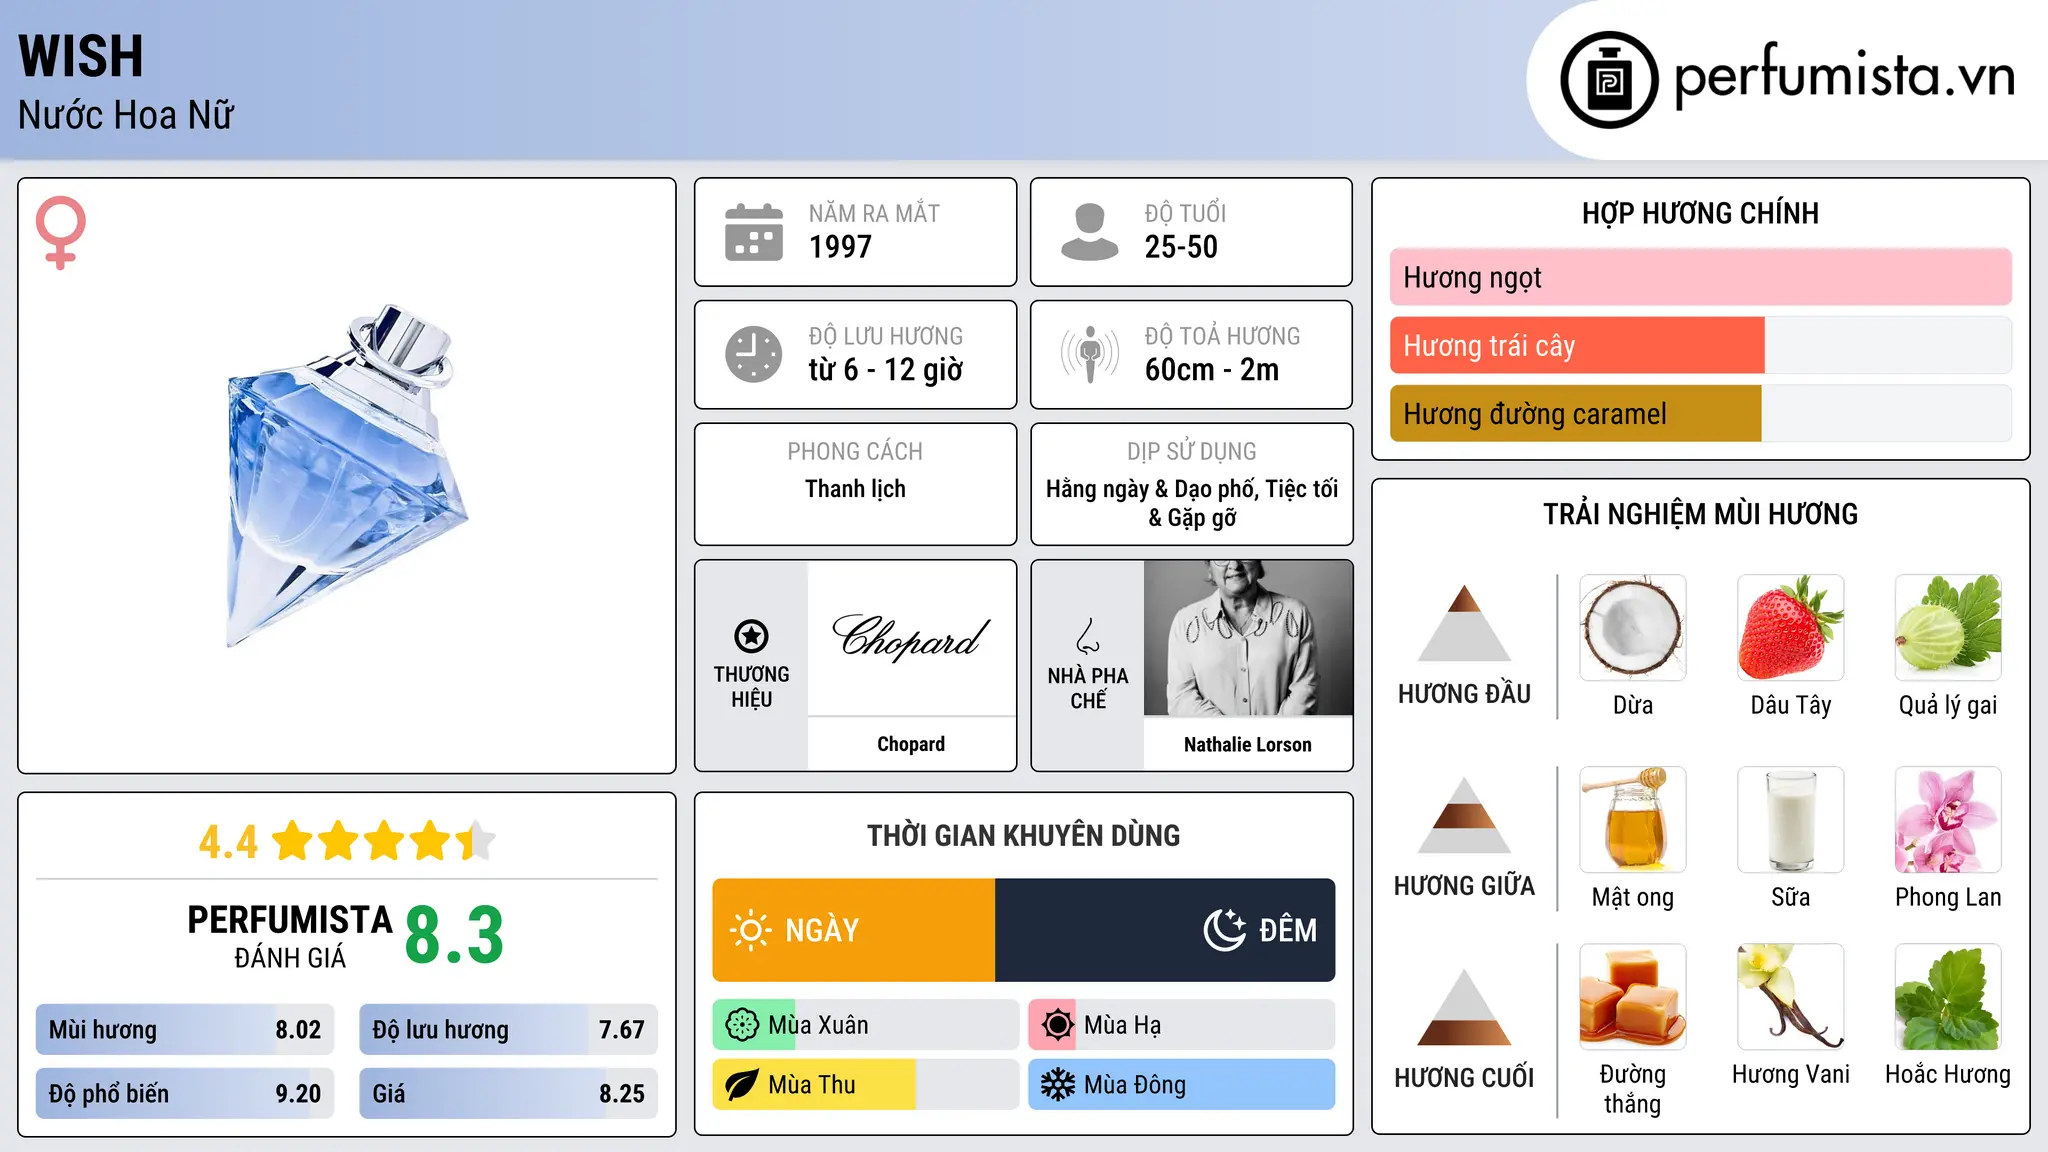The height and width of the screenshot is (1152, 2048).
Task: Click the Chopard brand name caption
Action: coord(911,744)
